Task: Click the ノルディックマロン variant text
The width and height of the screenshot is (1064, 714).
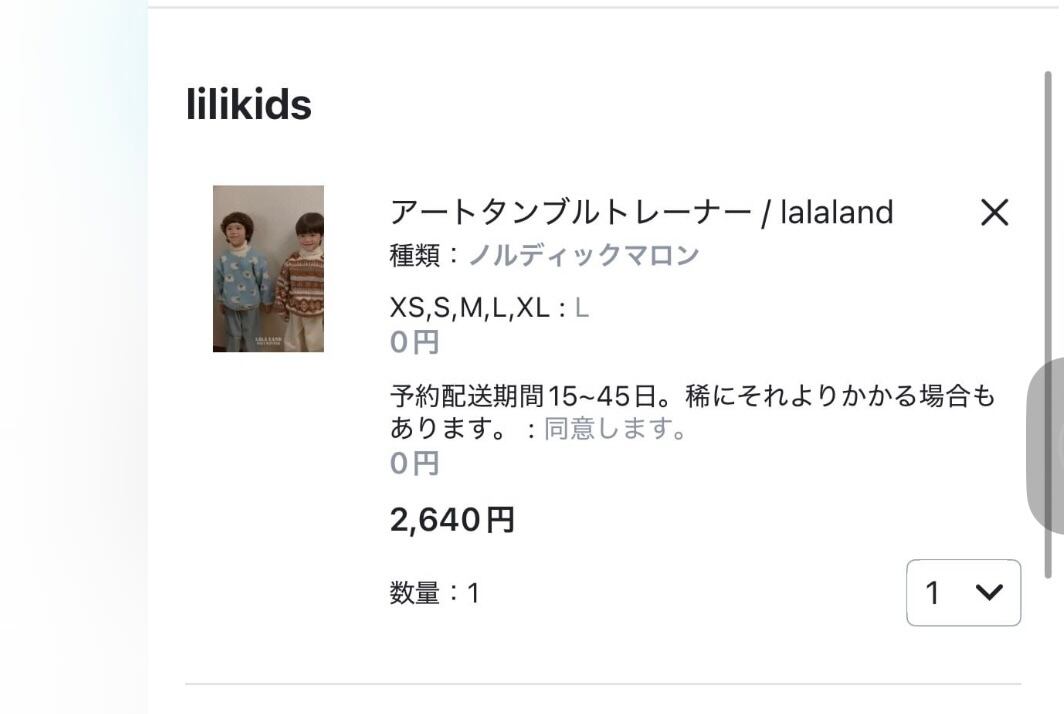Action: 584,255
